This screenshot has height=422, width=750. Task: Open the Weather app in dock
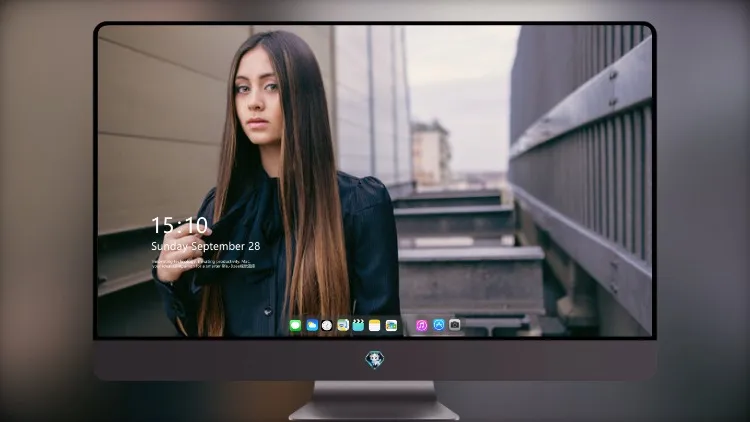point(312,325)
